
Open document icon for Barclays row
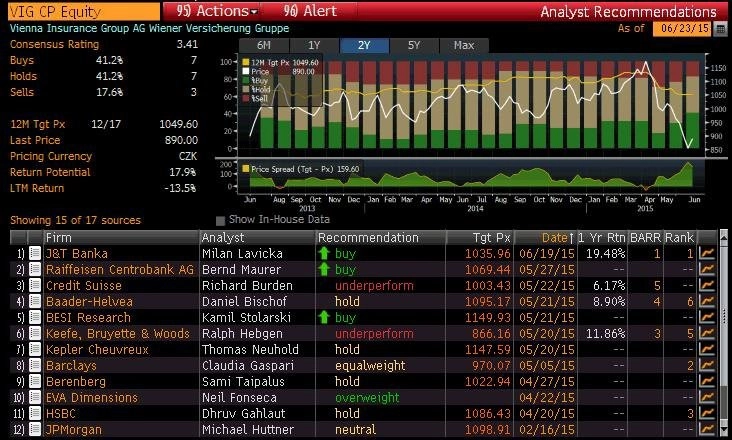click(x=35, y=365)
